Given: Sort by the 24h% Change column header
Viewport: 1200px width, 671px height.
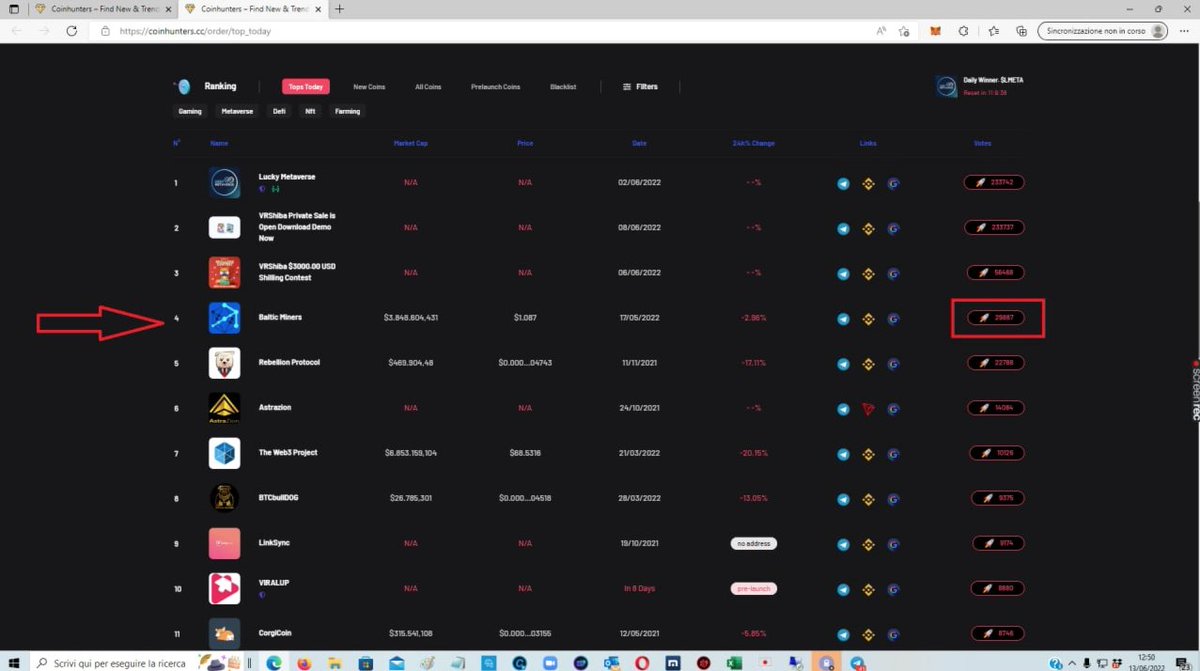Looking at the screenshot, I should pos(753,143).
